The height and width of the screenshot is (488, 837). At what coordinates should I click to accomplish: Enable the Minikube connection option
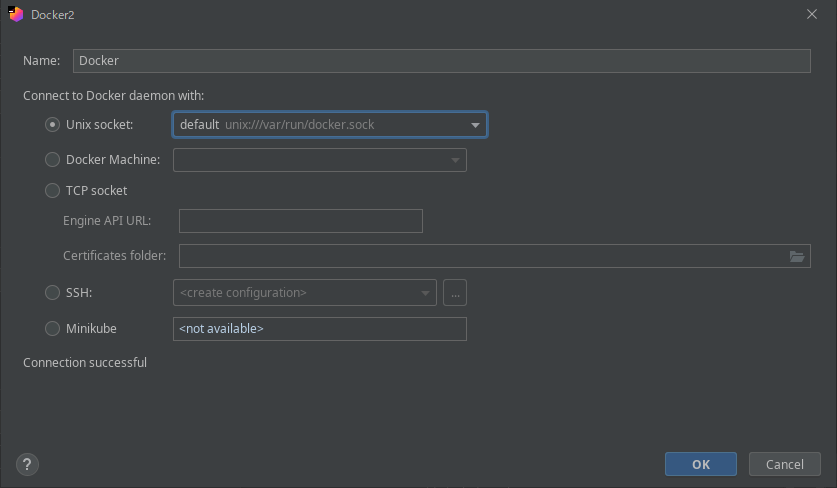point(53,328)
